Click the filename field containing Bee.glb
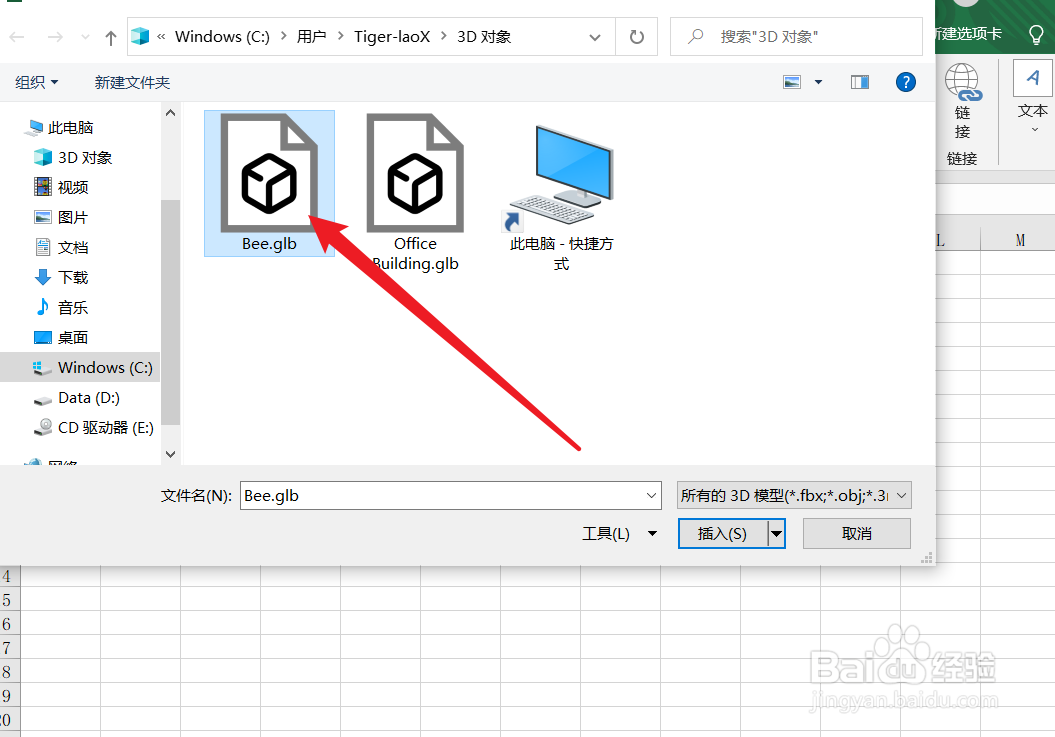1055x737 pixels. (445, 495)
